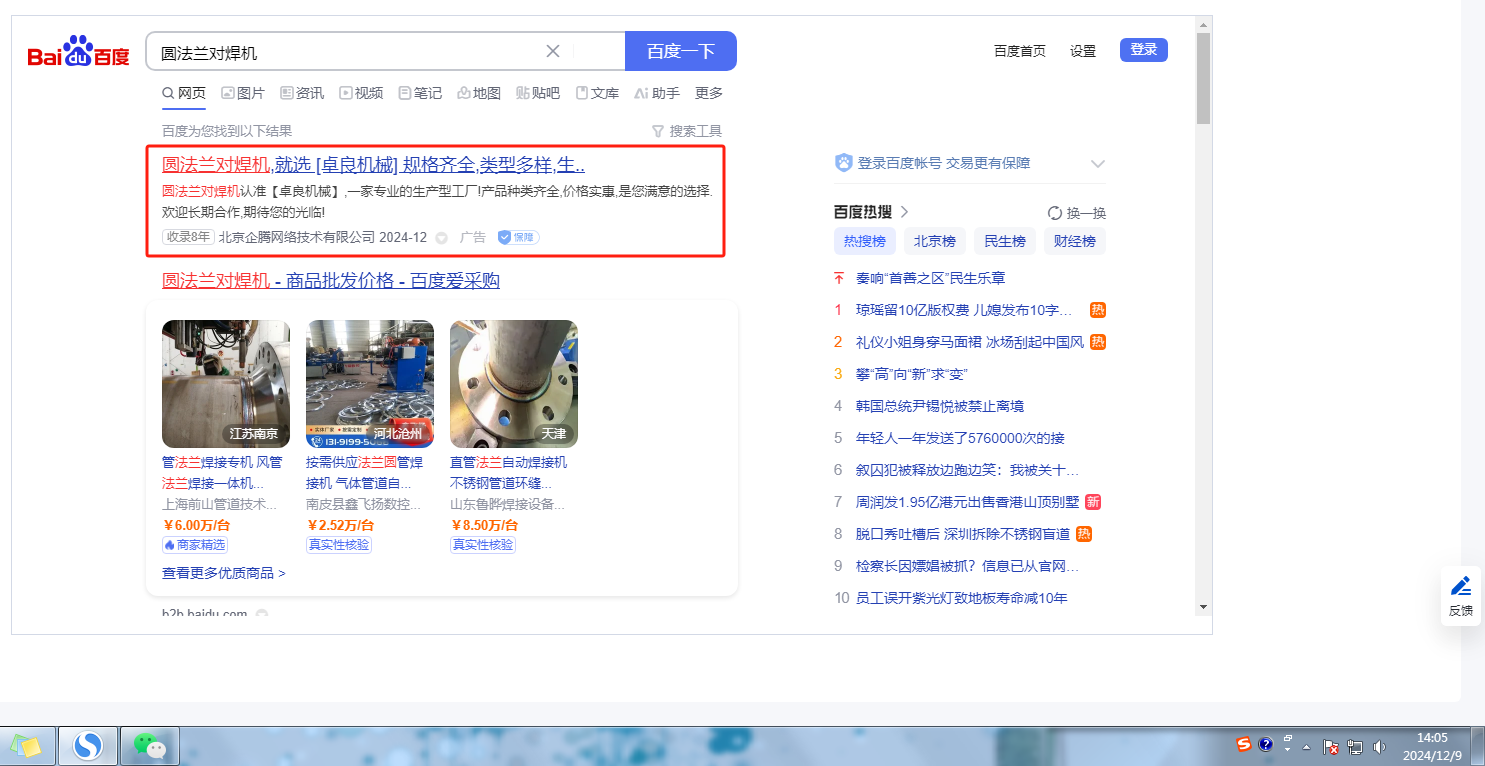Open the Action Center flag tray icon

(1331, 746)
